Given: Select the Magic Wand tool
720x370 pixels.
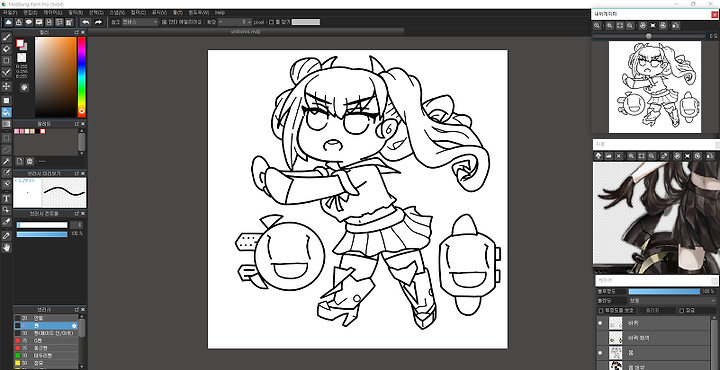Looking at the screenshot, I should tap(6, 161).
